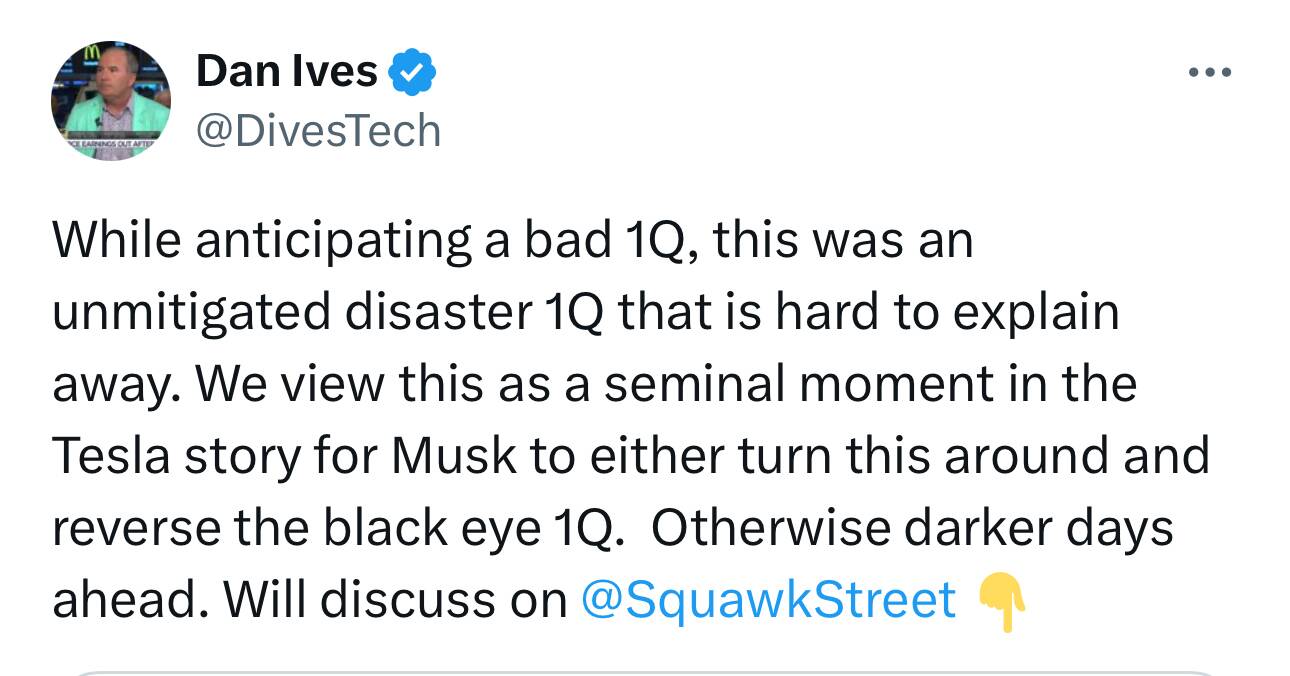Click the "Will discuss on" text
The width and height of the screenshot is (1290, 676).
coord(395,600)
